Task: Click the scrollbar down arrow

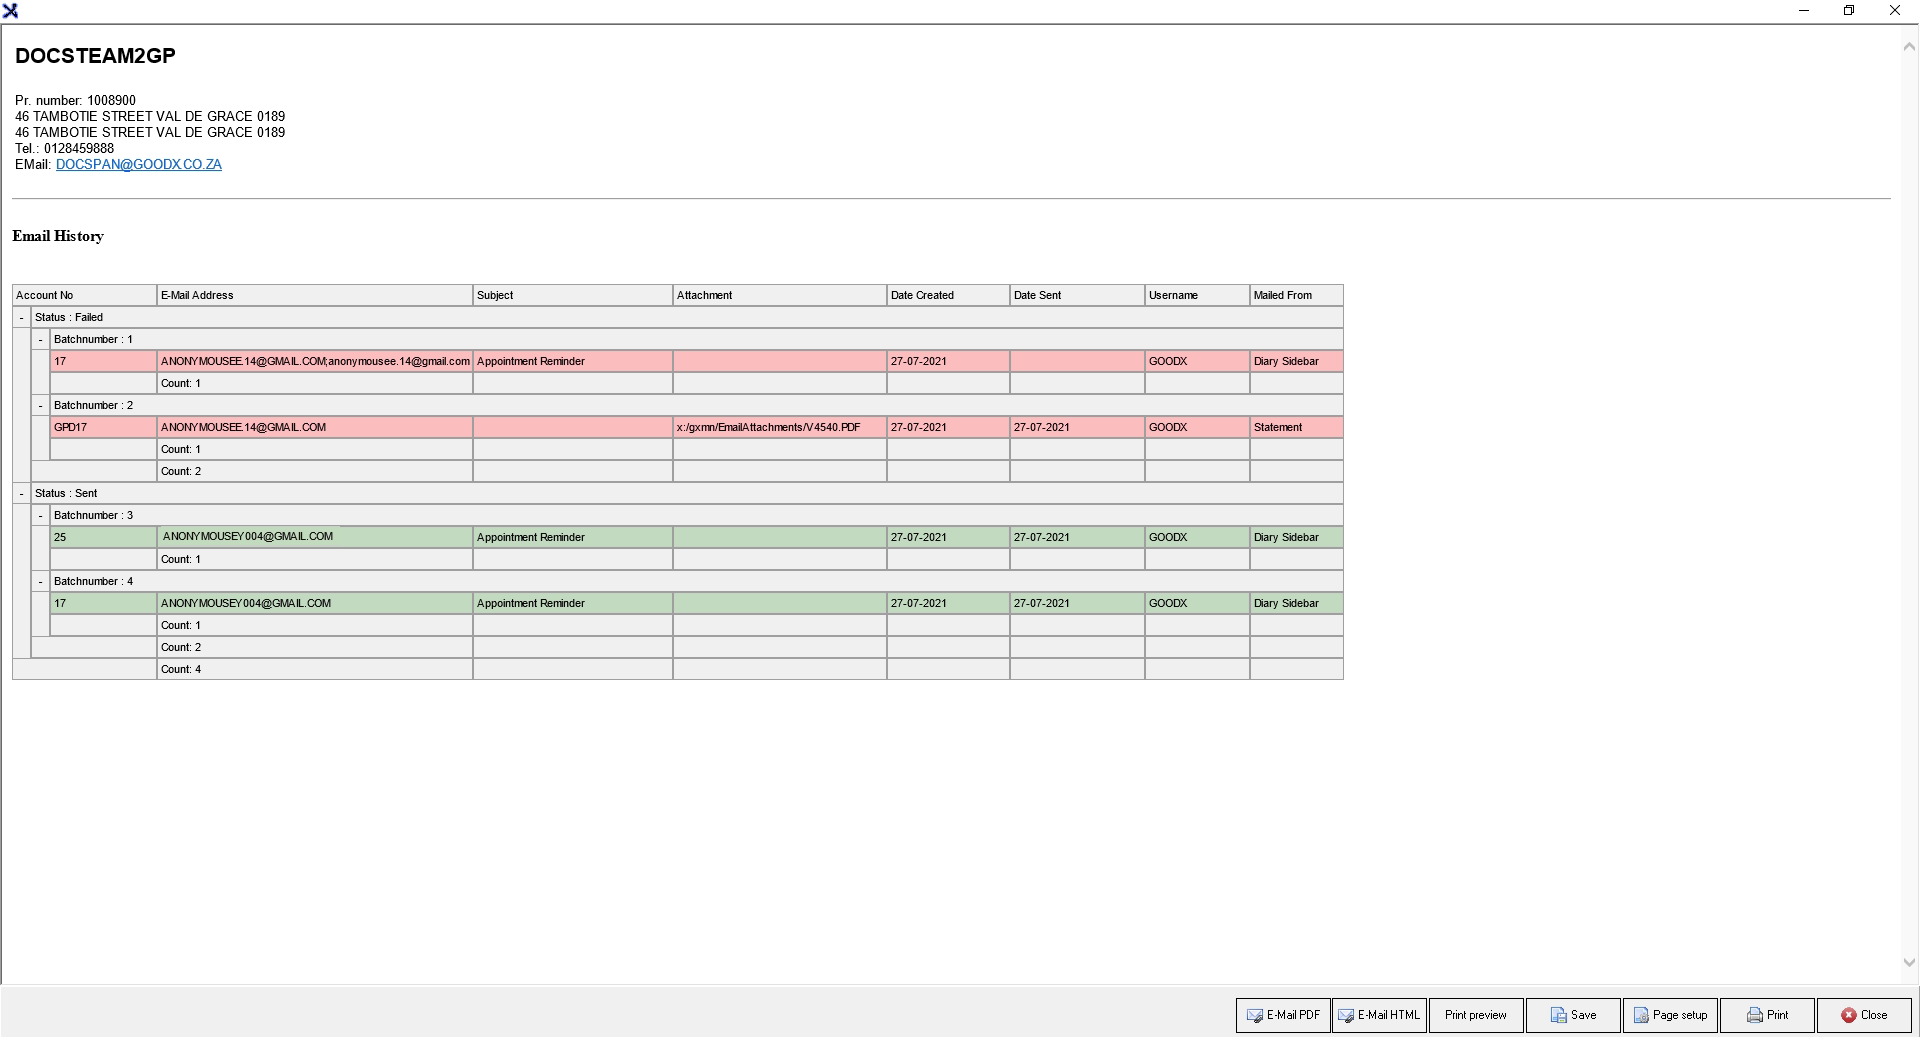Action: point(1910,963)
